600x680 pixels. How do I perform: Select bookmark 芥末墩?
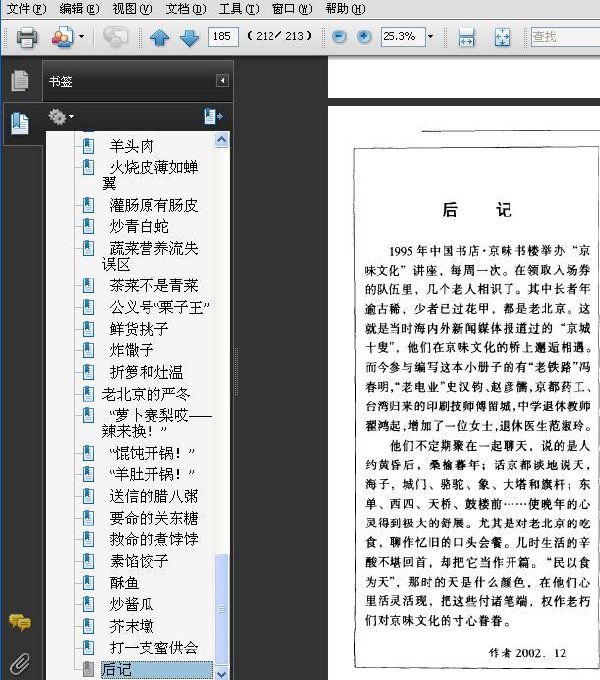(131, 626)
